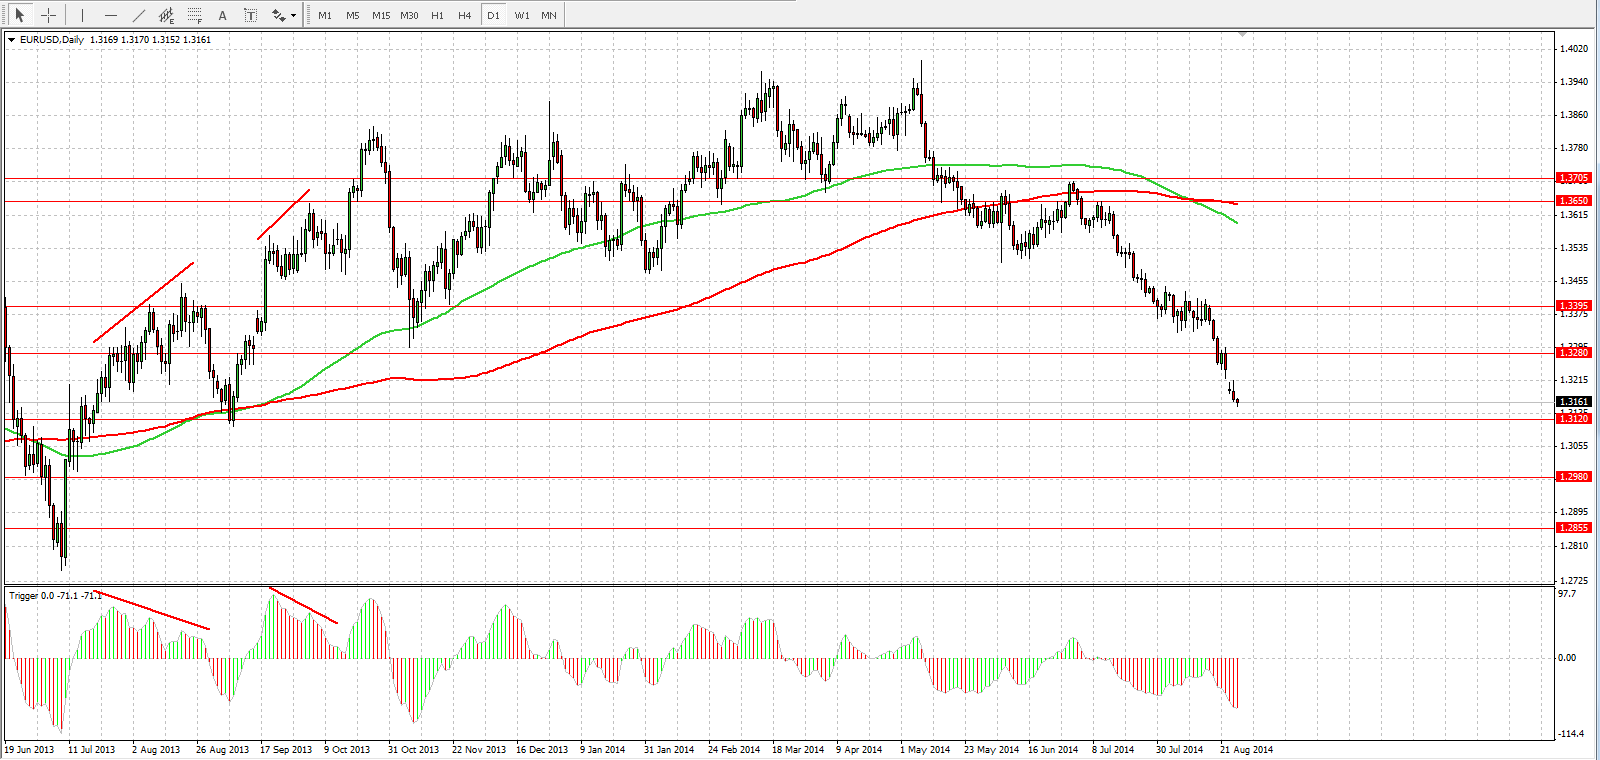The image size is (1600, 760).
Task: Switch to W1 weekly timeframe
Action: point(522,15)
